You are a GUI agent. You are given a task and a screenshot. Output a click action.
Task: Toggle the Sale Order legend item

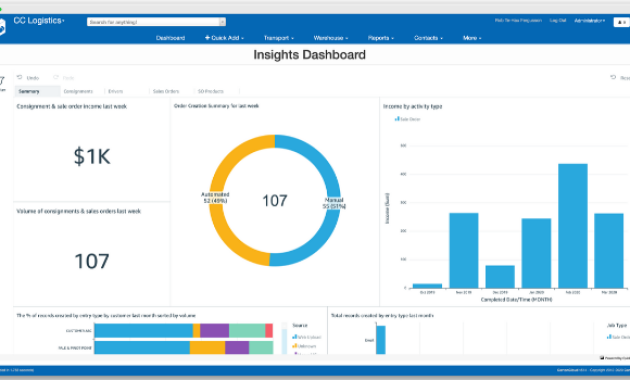pyautogui.click(x=407, y=119)
